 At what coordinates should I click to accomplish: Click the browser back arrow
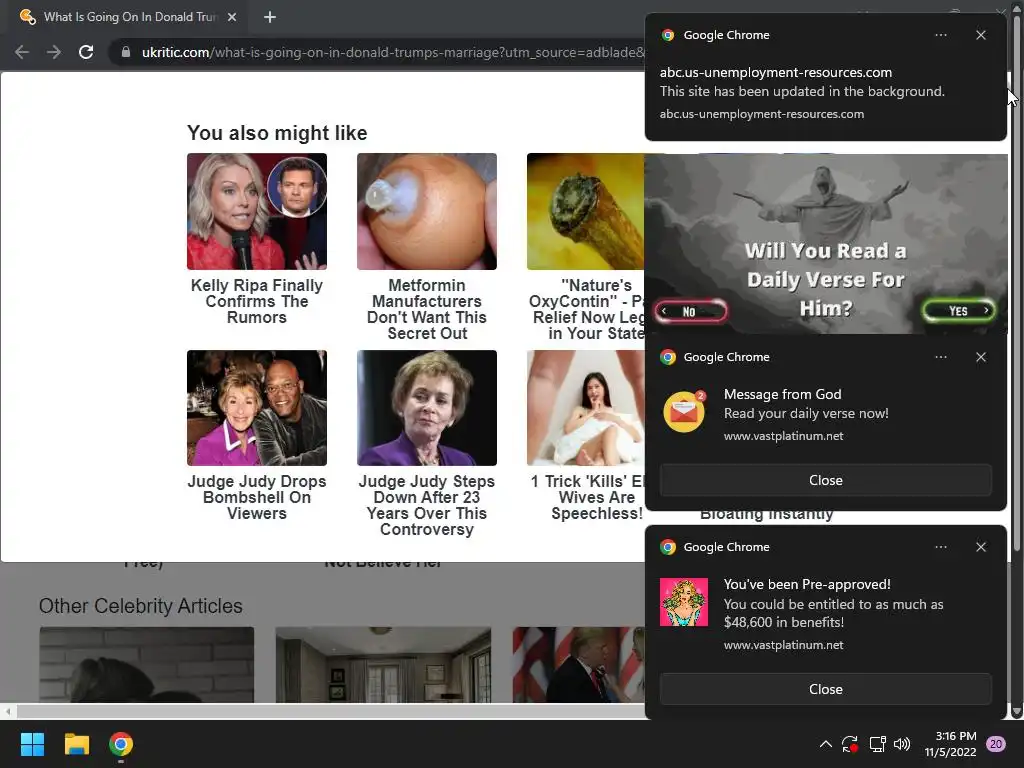(22, 52)
